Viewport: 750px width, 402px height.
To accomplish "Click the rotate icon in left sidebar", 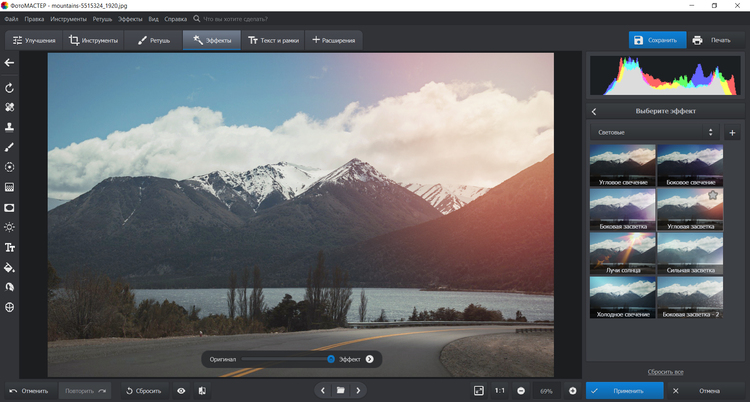I will click(x=9, y=87).
